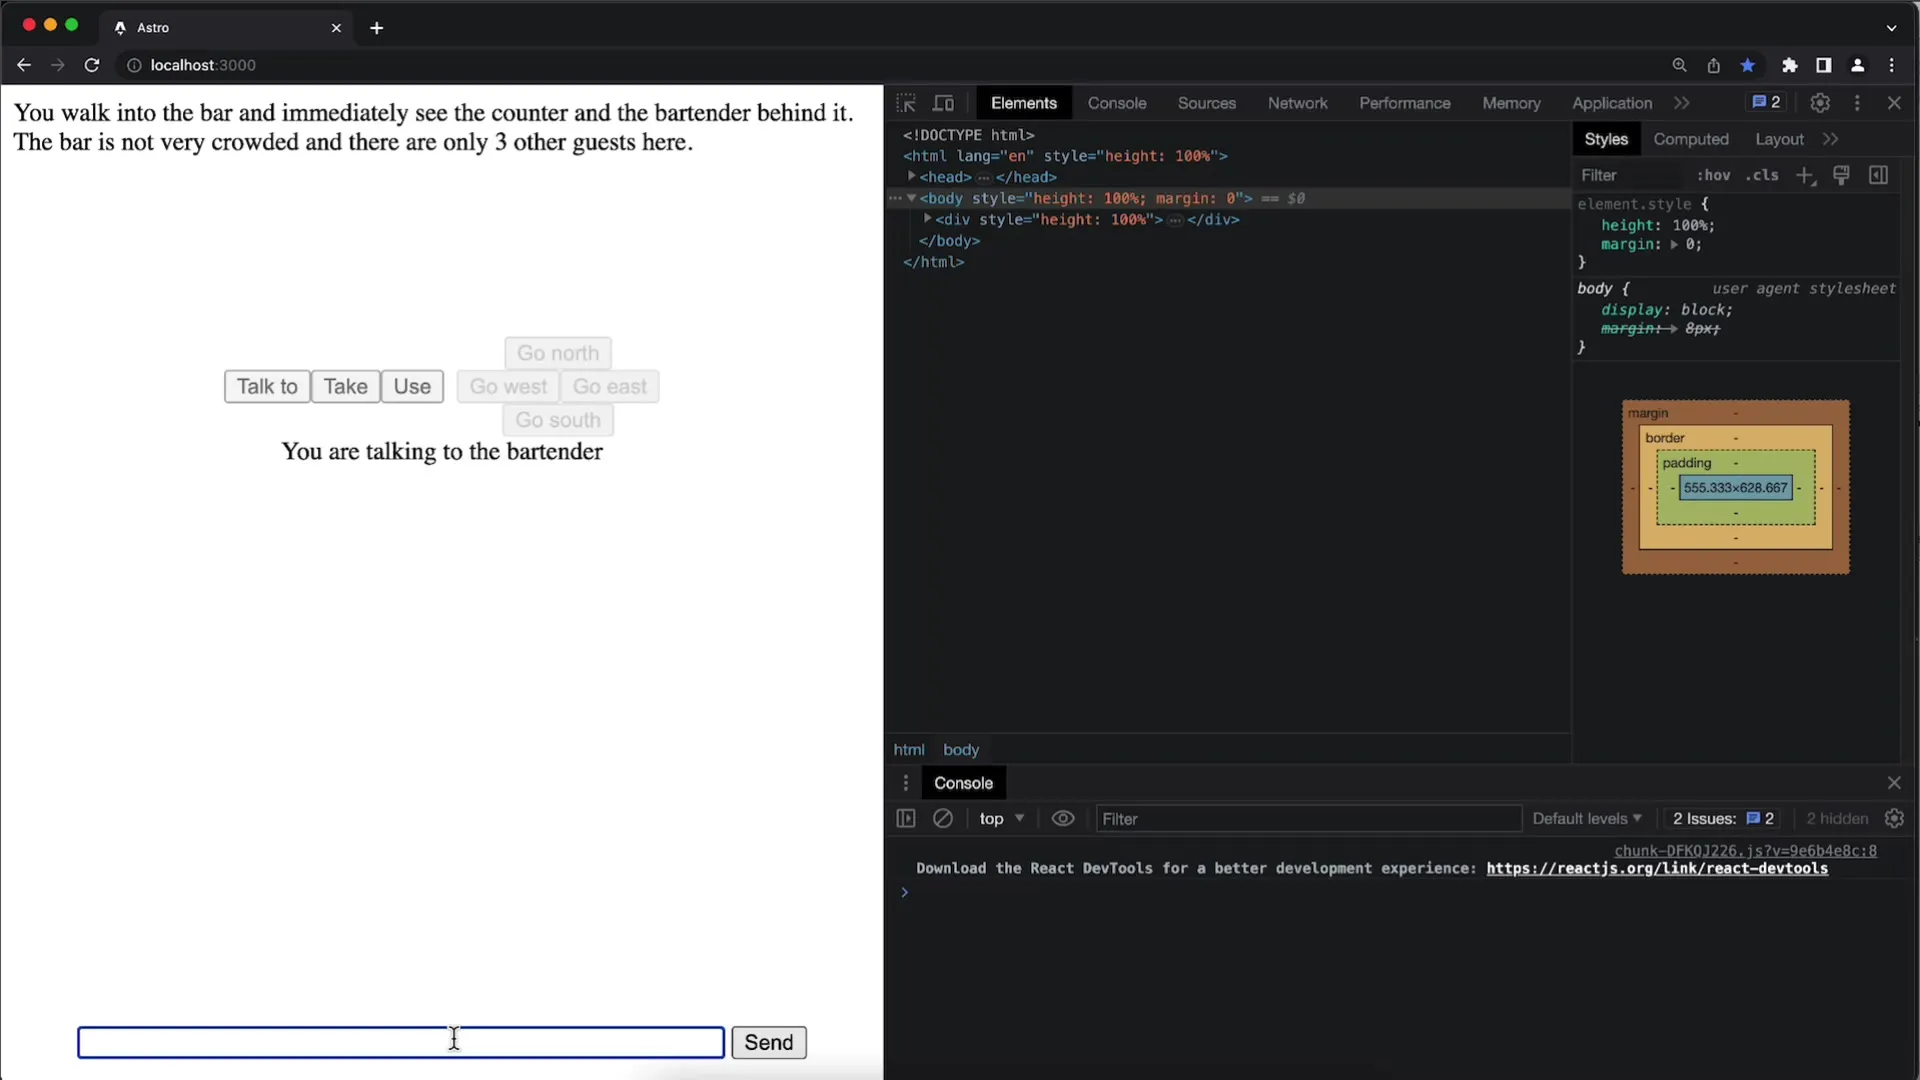
Task: Click the top frame selector dropdown
Action: pos(998,818)
